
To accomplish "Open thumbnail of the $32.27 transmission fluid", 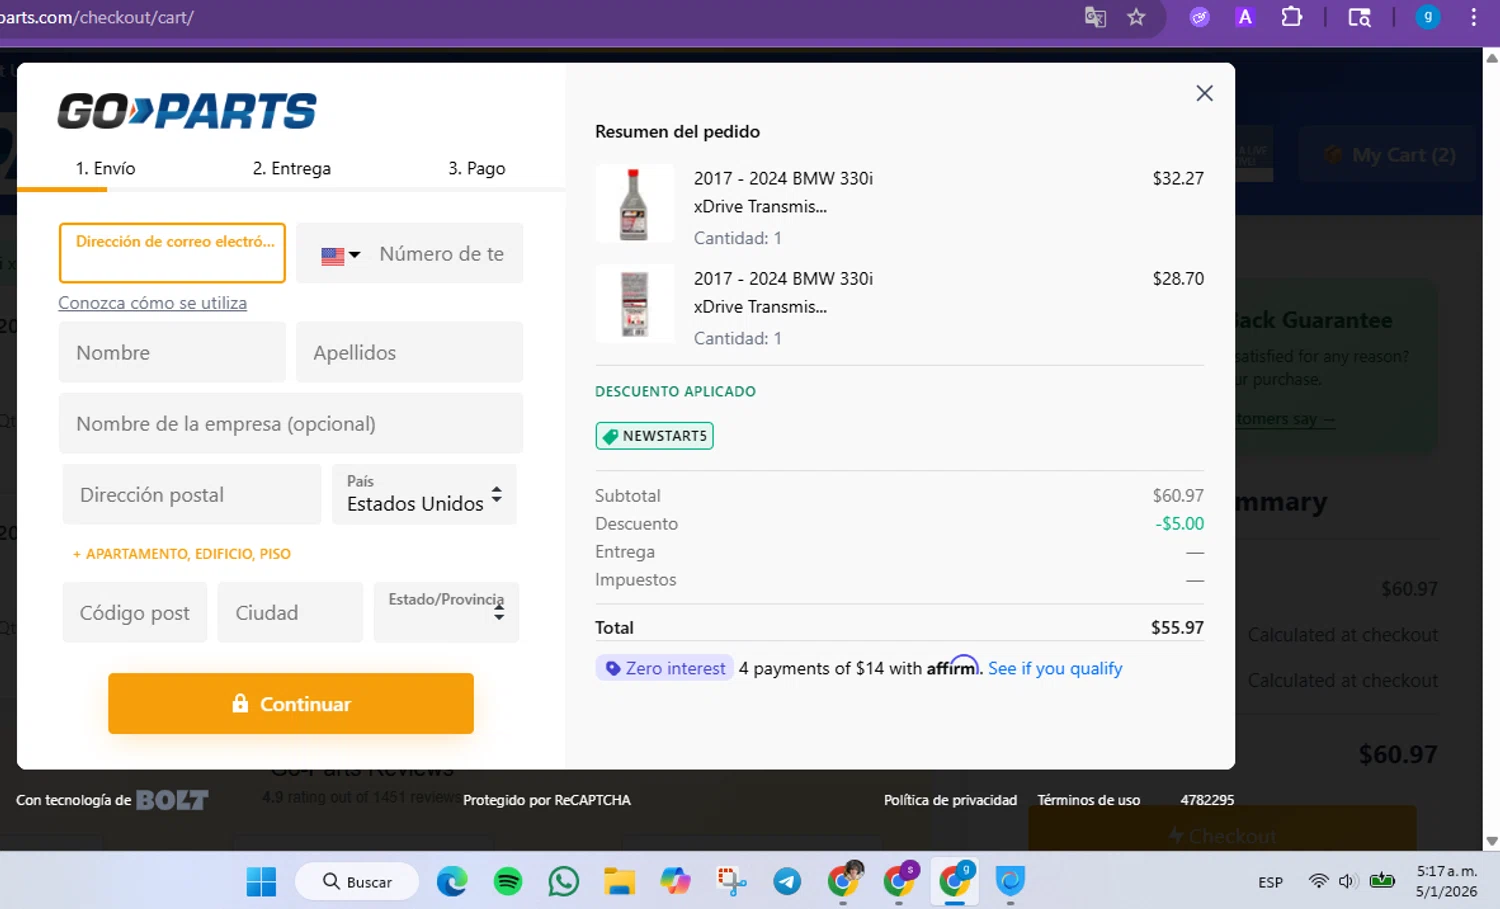I will coord(634,203).
